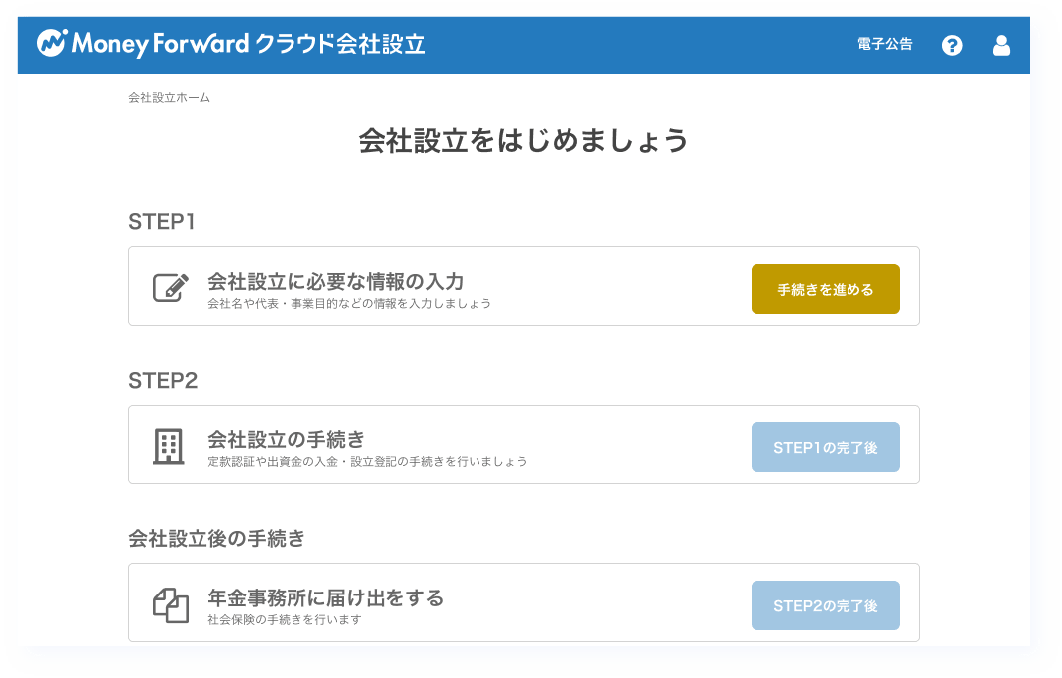Click the 会社設立後の手続き section heading
The height and width of the screenshot is (678, 1062).
(216, 539)
